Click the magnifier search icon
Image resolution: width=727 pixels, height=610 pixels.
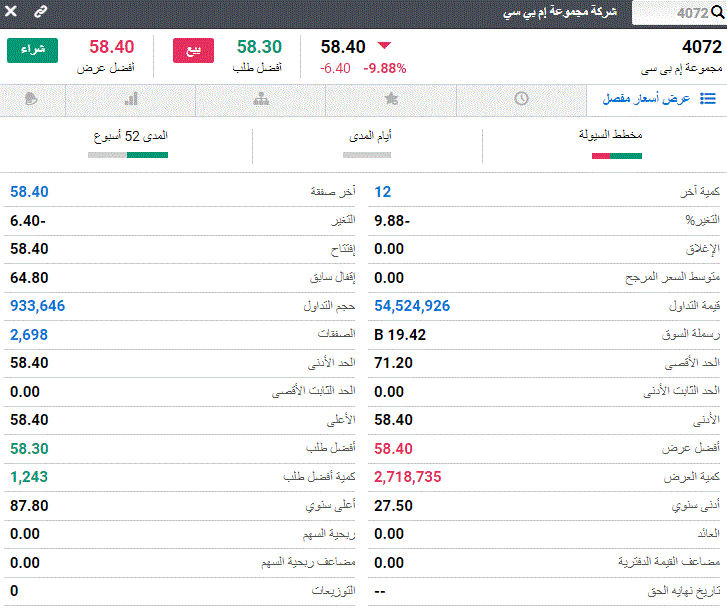coord(717,13)
